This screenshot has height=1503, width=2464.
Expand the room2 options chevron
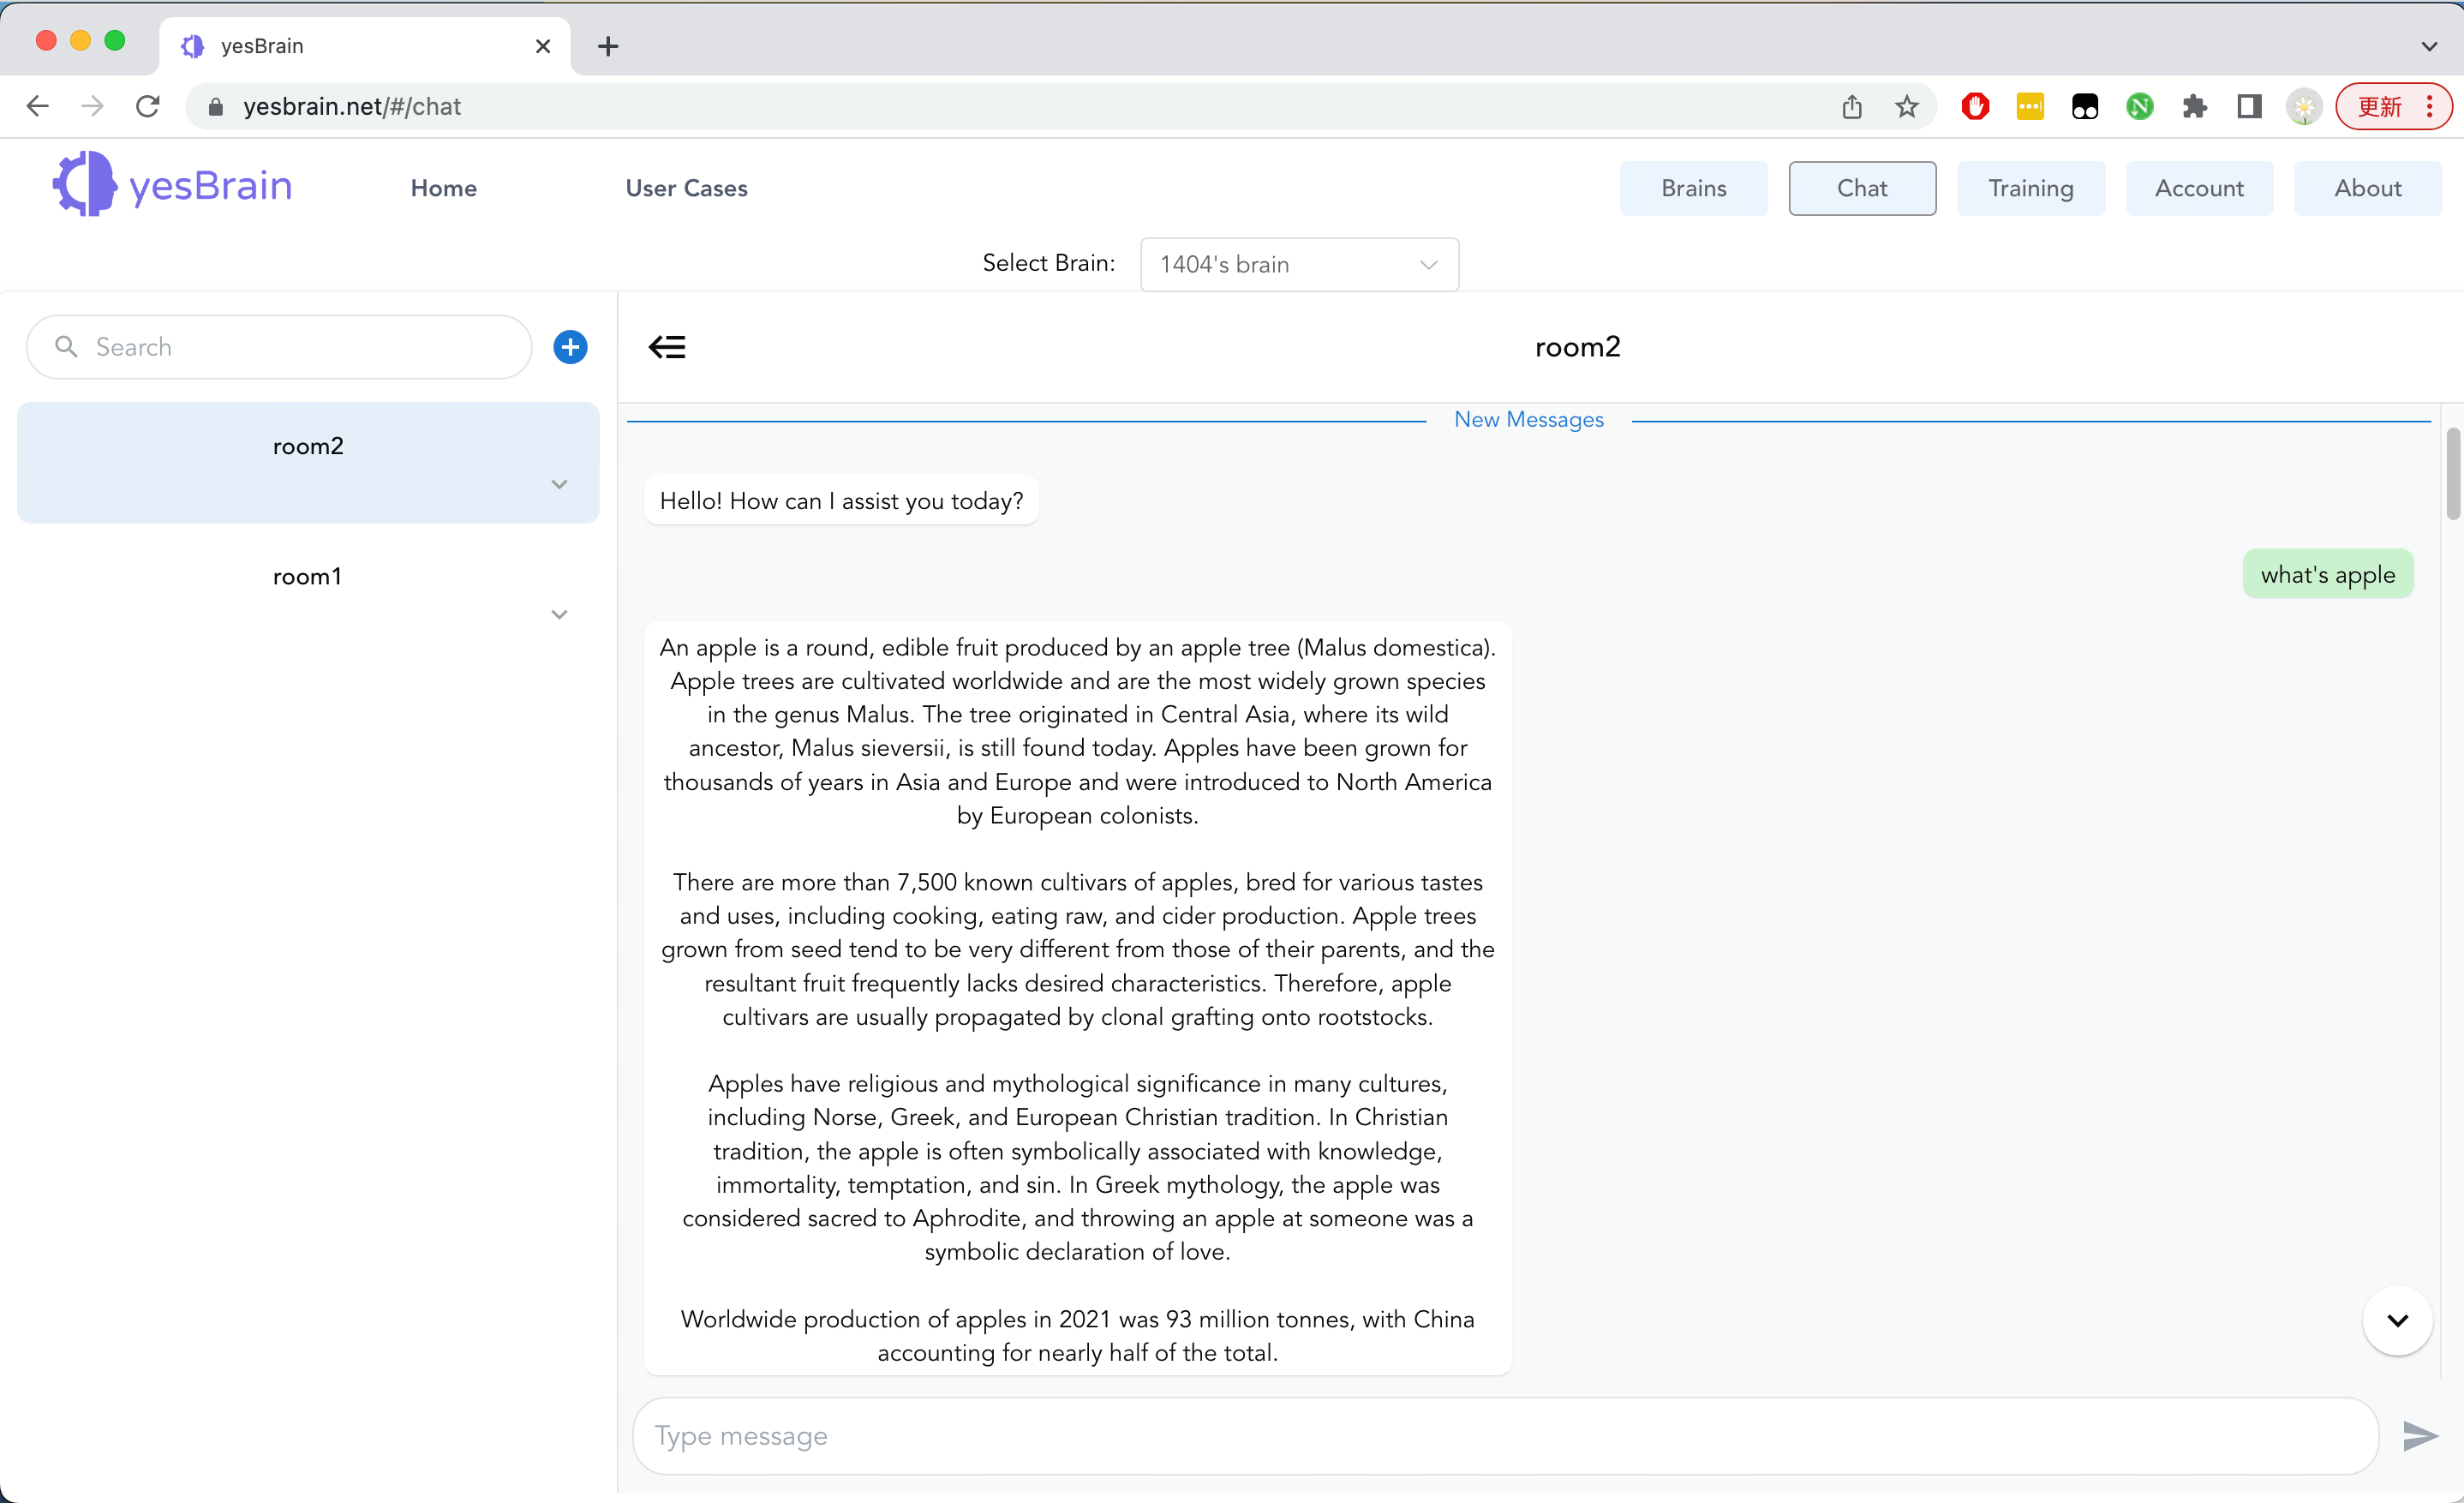tap(559, 484)
